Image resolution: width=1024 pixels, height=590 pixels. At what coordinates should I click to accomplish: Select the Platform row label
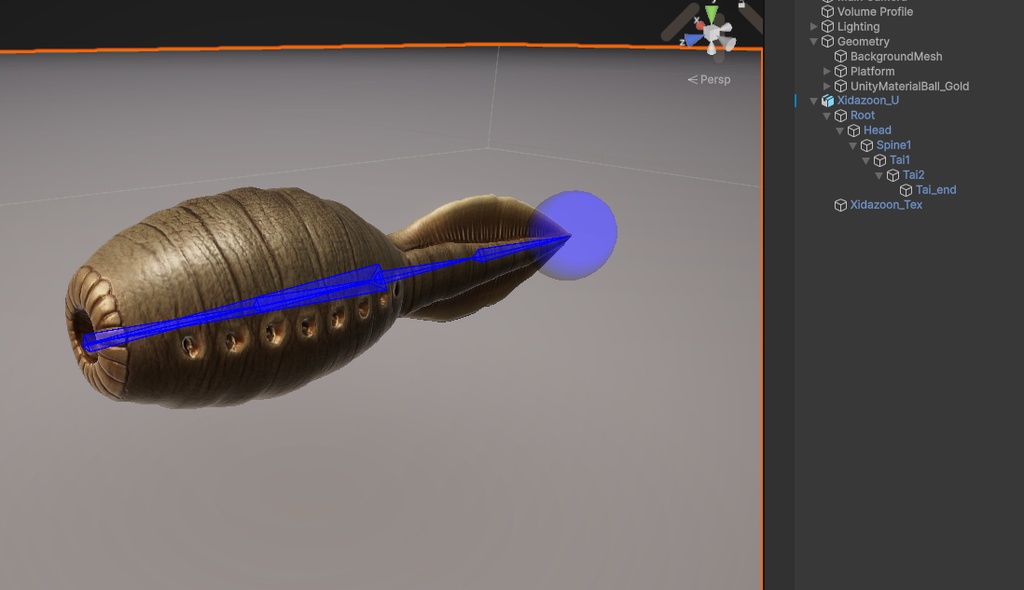pos(872,71)
